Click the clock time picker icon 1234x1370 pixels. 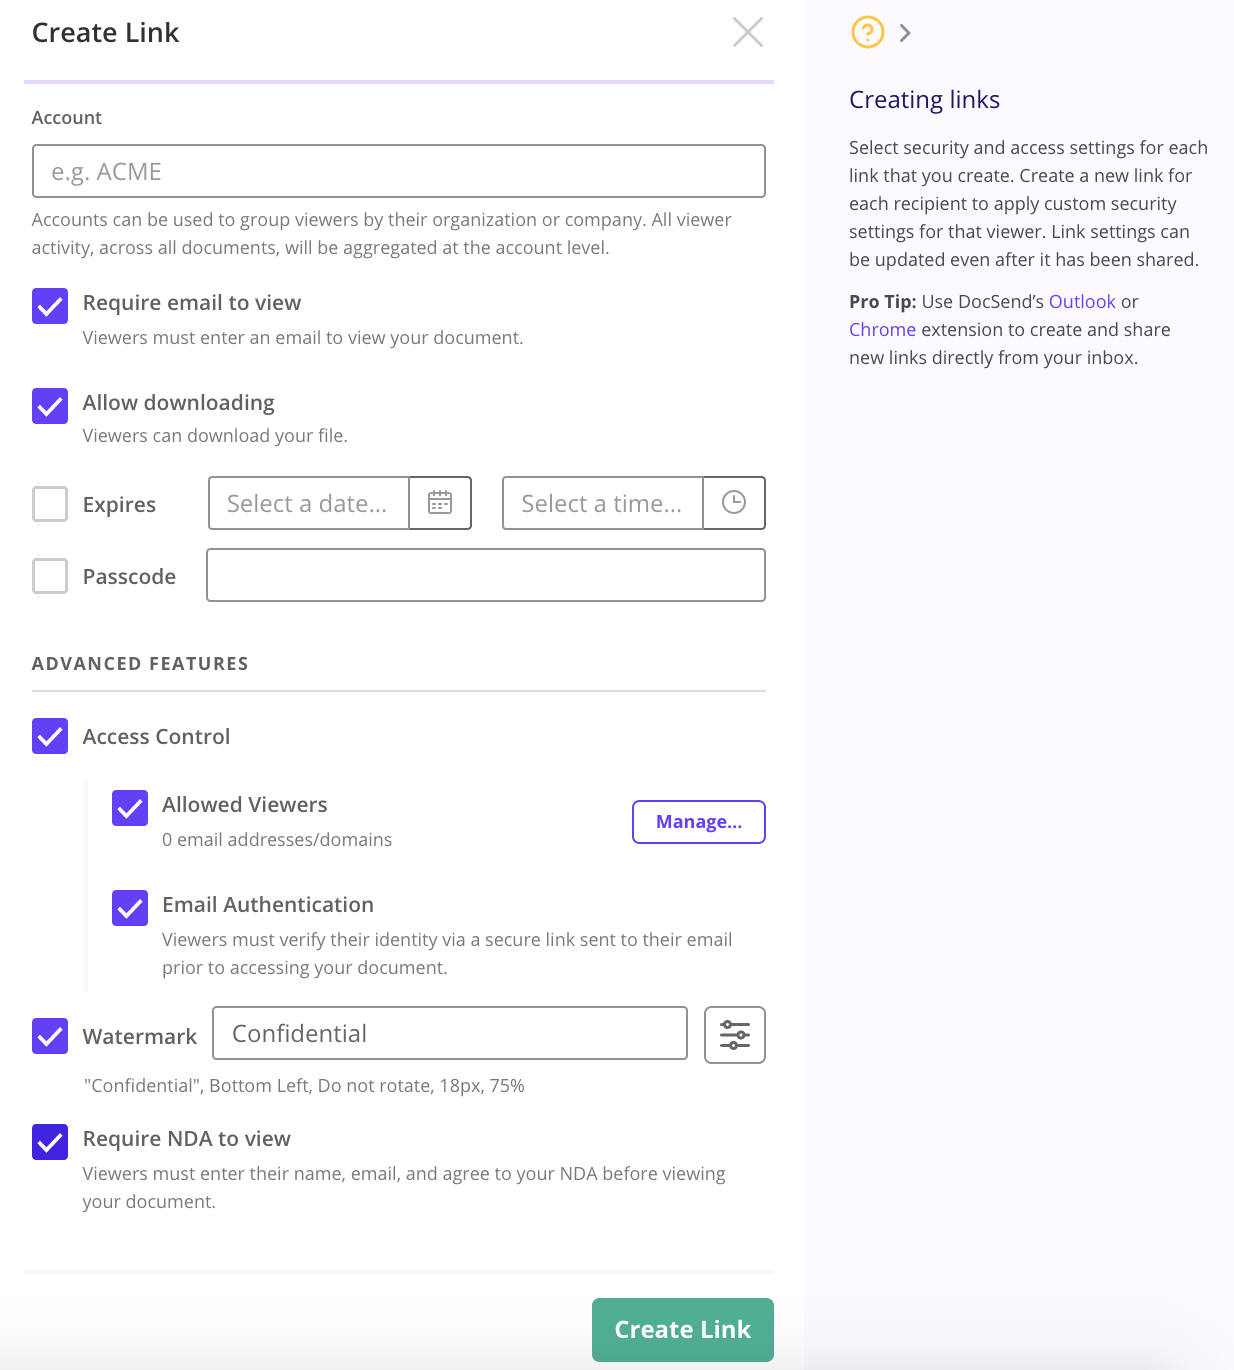(734, 503)
